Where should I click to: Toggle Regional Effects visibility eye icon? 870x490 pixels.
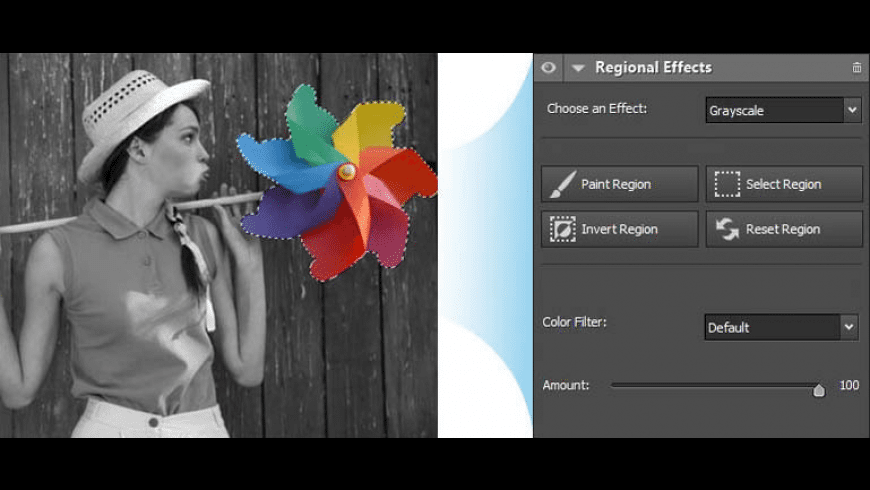pos(548,68)
